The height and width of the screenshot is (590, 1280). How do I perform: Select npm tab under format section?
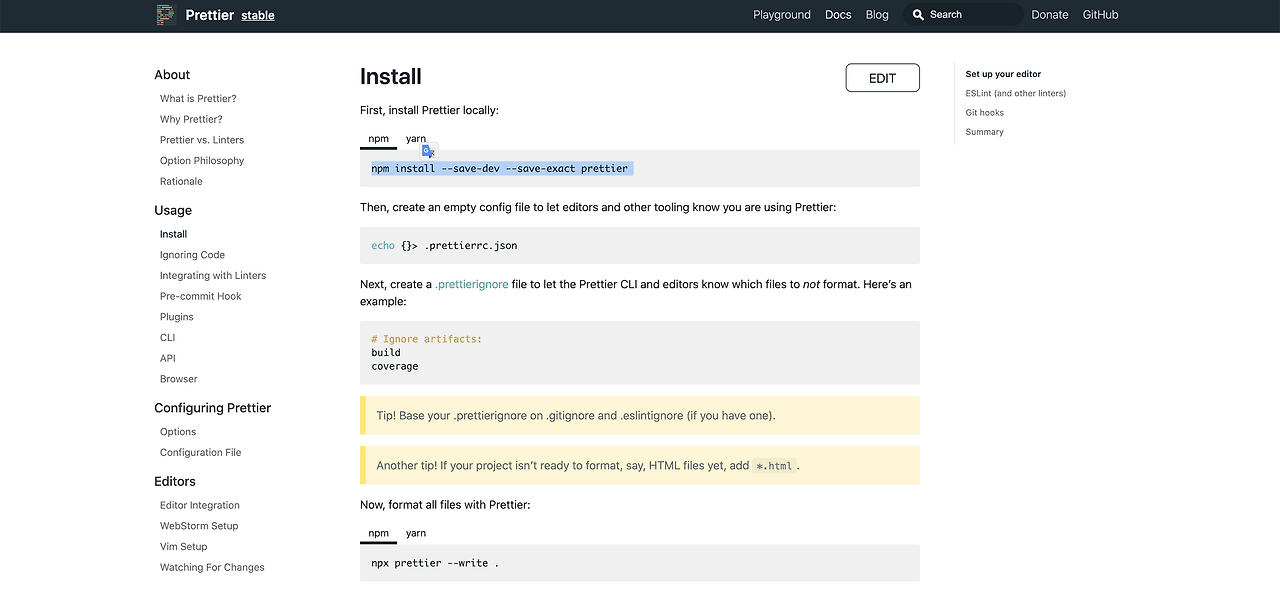378,533
